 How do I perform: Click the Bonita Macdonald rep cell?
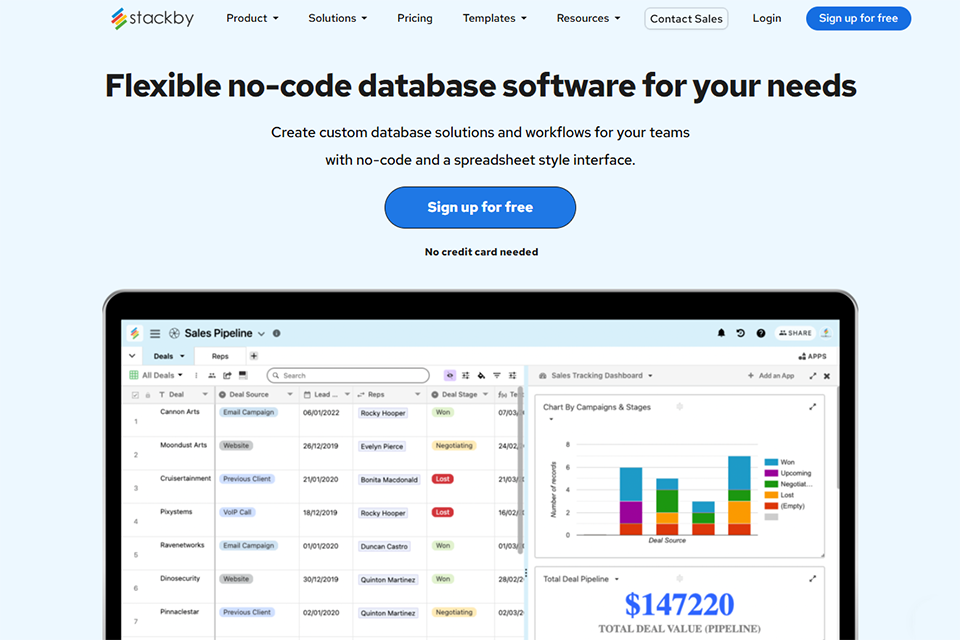tap(389, 480)
